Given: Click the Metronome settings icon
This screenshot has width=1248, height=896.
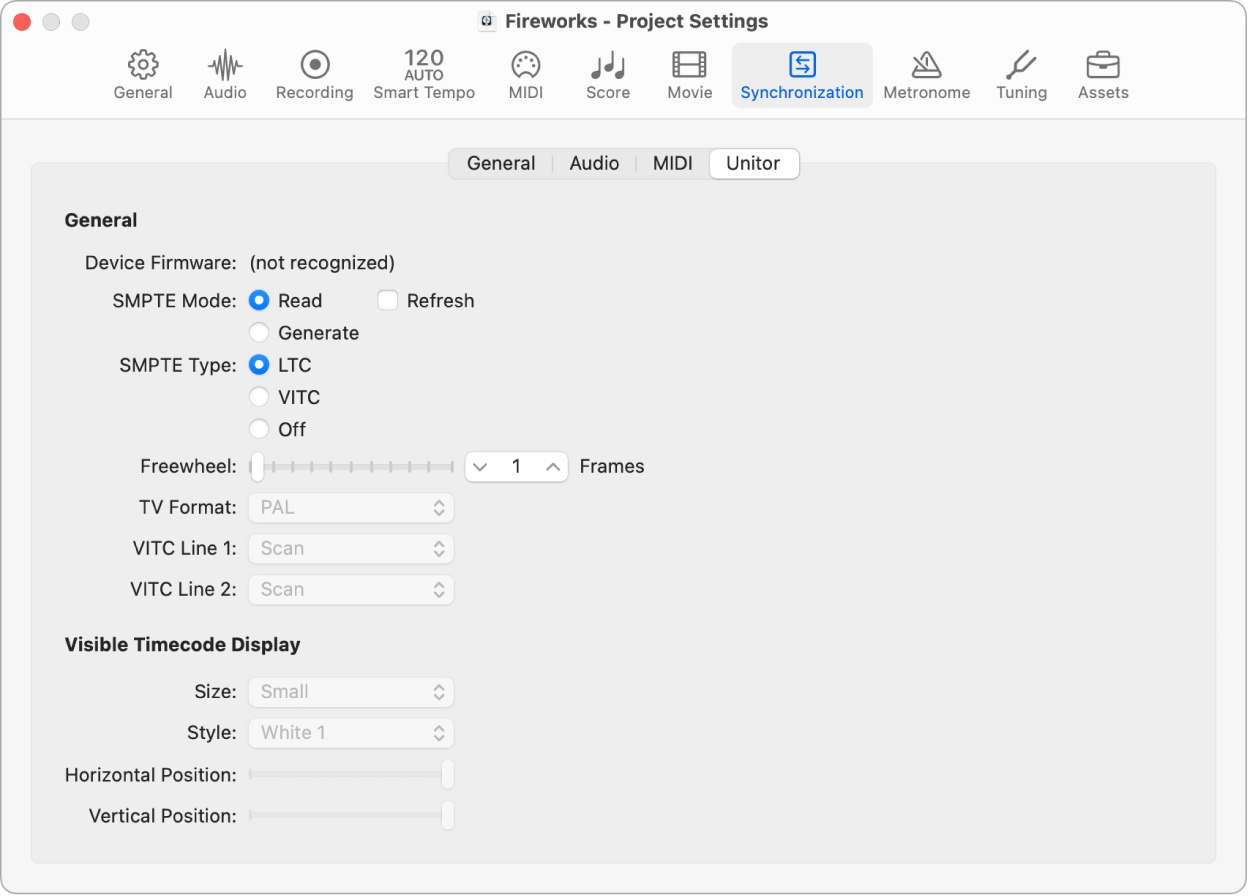Looking at the screenshot, I should 926,72.
